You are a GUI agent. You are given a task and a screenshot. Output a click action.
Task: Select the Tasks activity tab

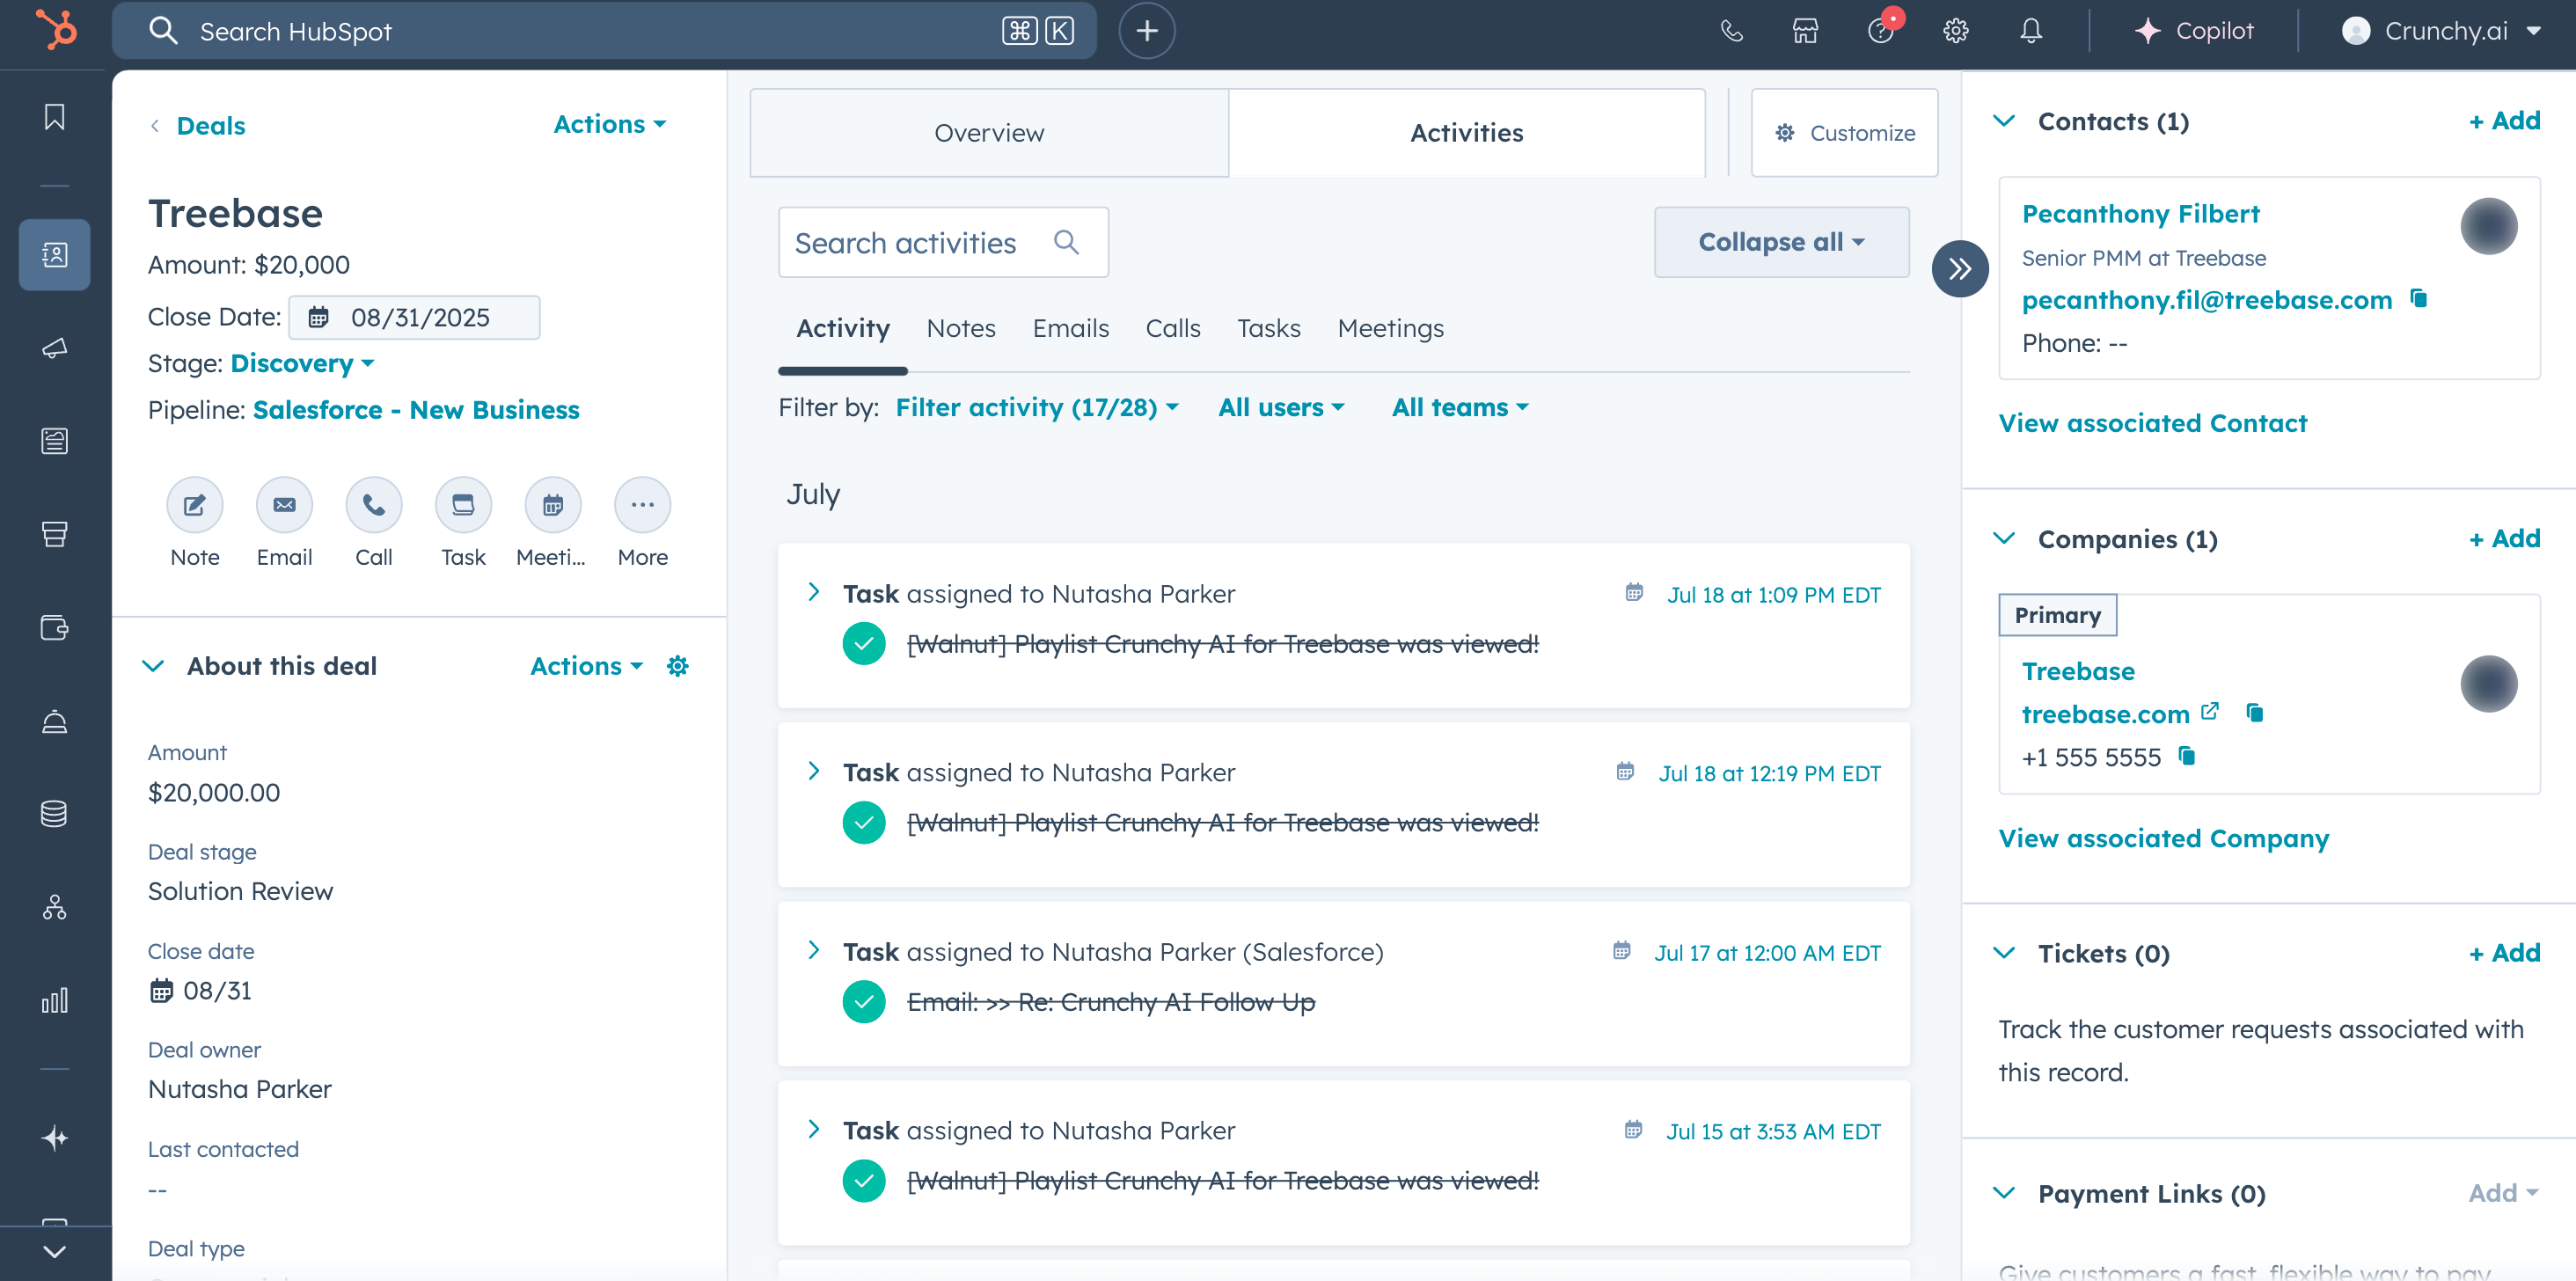(x=1269, y=328)
